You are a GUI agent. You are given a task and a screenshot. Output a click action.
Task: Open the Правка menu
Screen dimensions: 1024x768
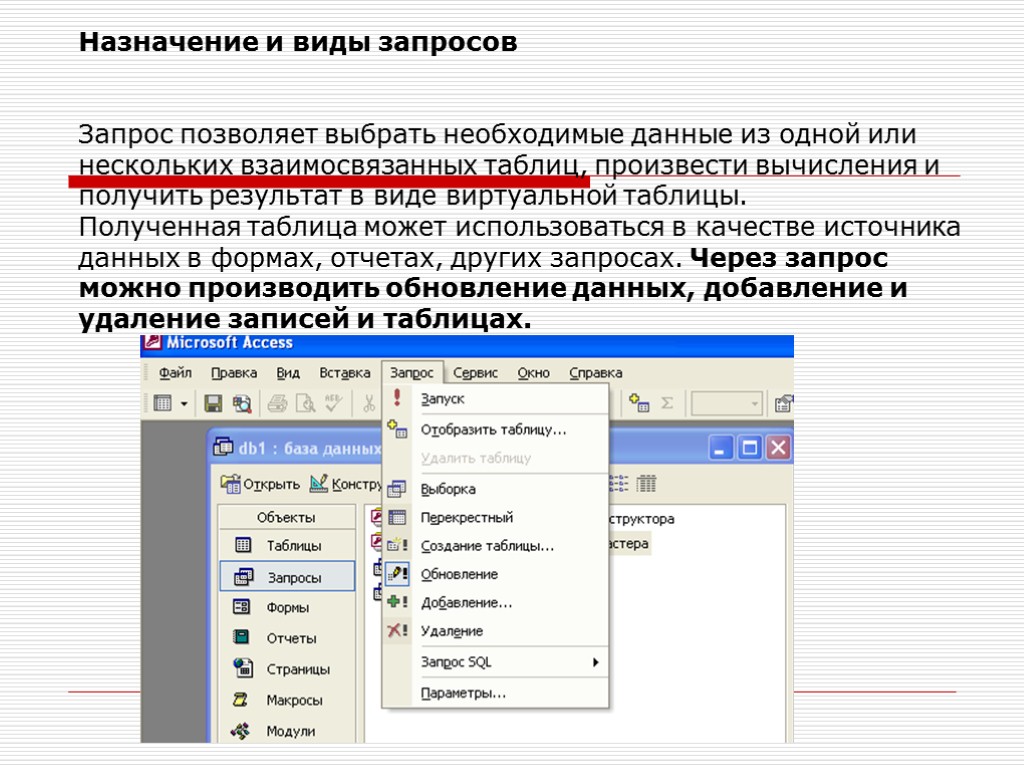pos(233,373)
